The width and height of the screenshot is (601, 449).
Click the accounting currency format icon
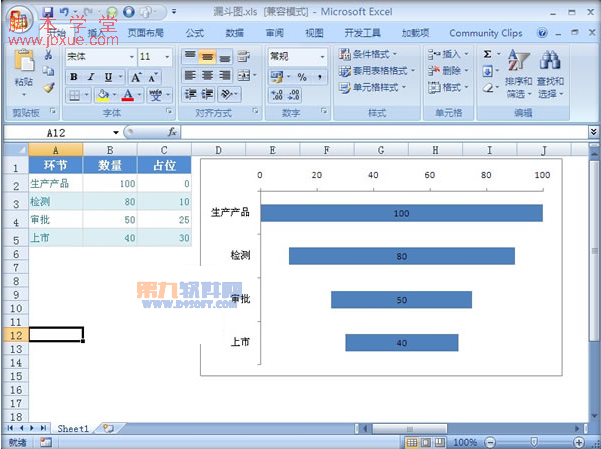[x=277, y=77]
